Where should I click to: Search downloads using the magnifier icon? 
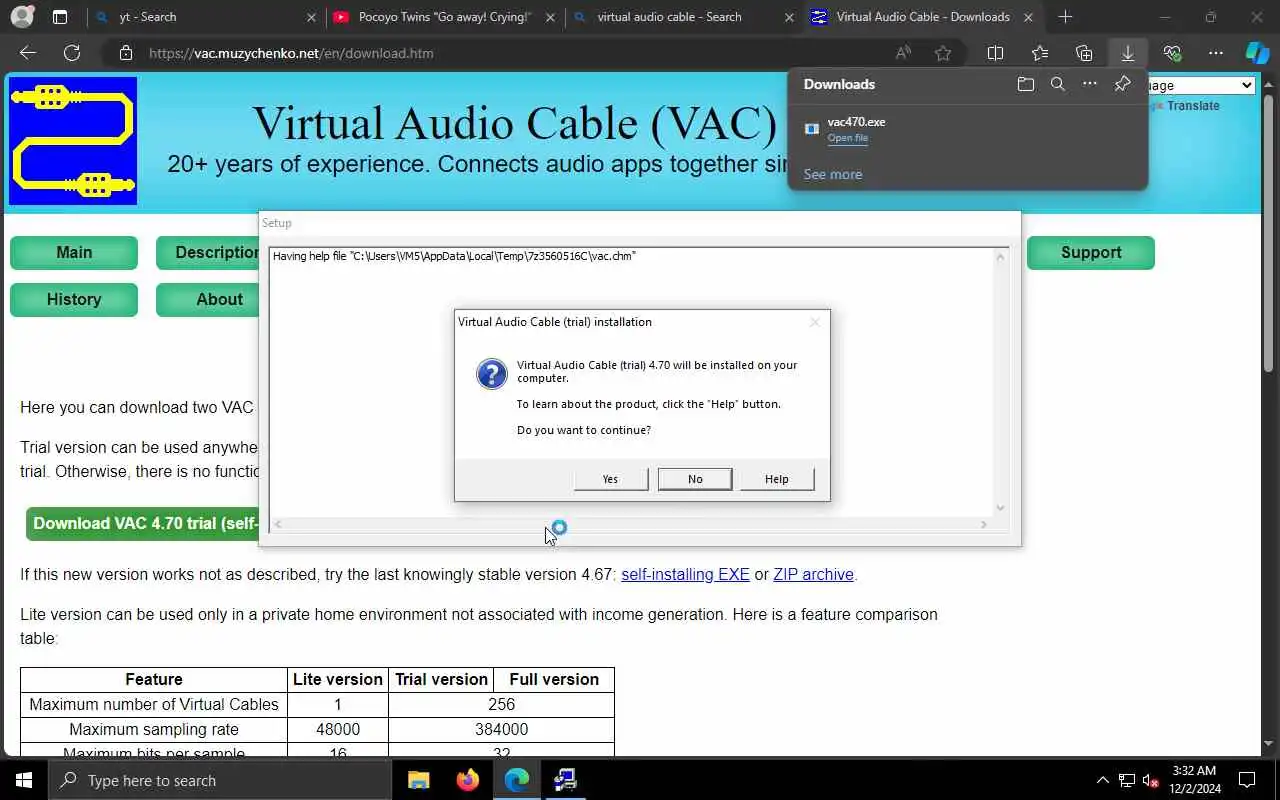(1058, 84)
